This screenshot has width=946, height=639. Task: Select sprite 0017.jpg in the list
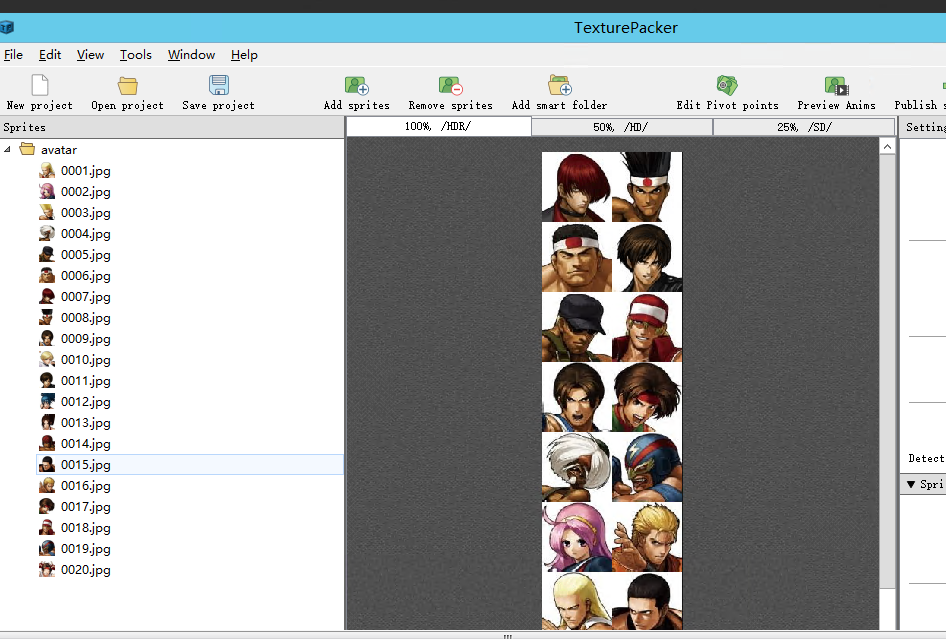coord(190,507)
